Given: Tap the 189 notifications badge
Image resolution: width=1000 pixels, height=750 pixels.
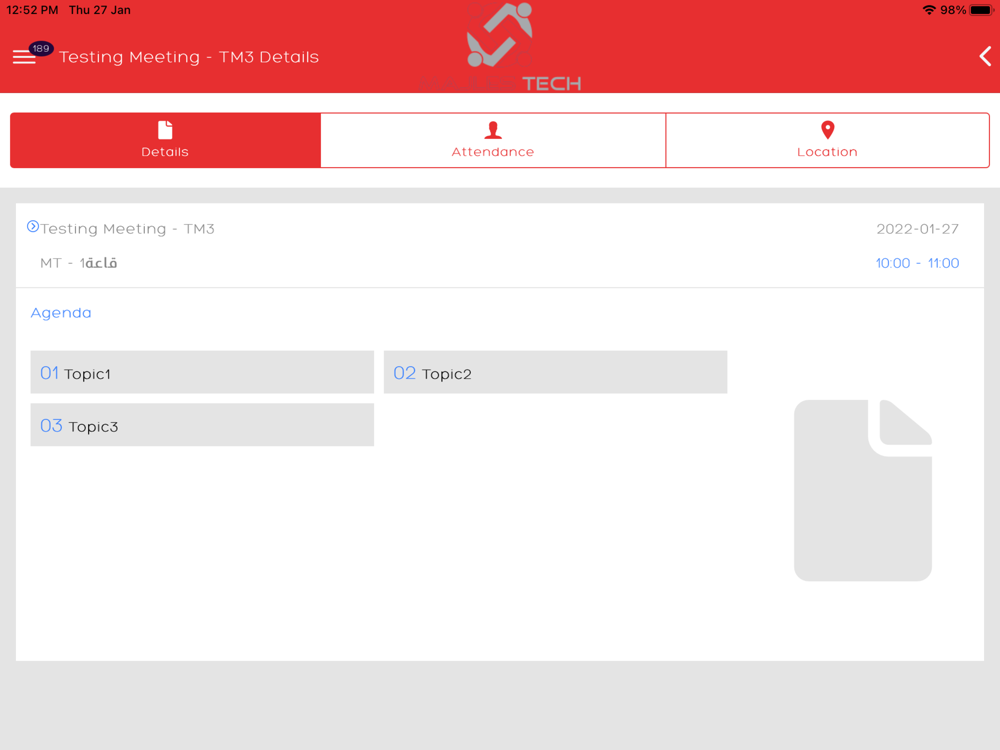Looking at the screenshot, I should point(41,48).
